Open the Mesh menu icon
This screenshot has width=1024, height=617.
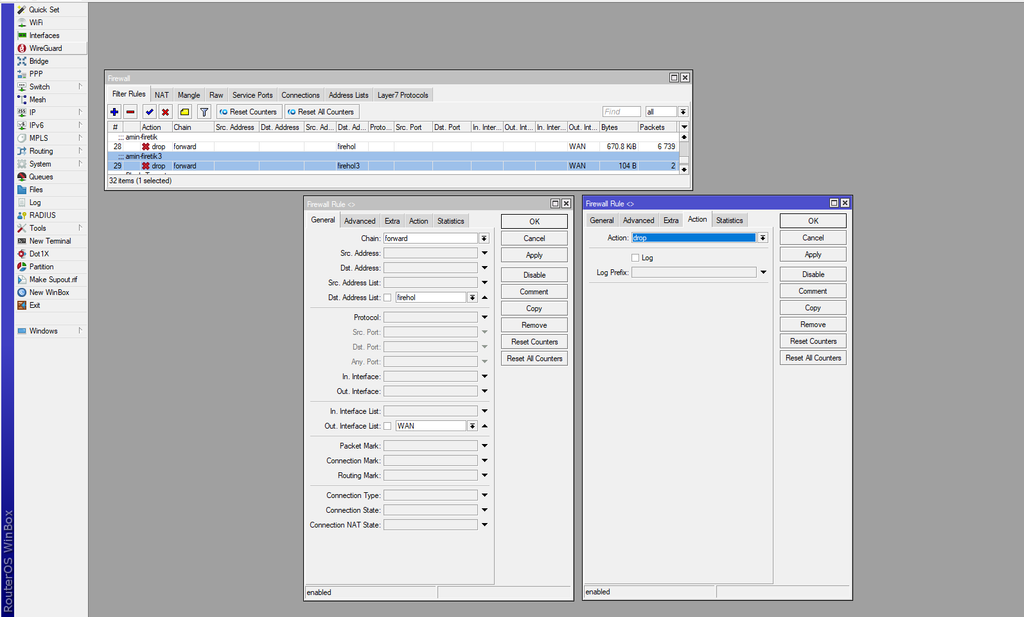[22, 99]
